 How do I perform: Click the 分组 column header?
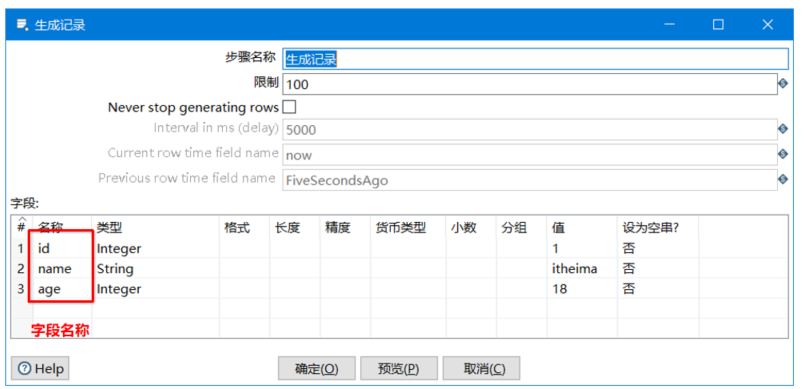(522, 228)
